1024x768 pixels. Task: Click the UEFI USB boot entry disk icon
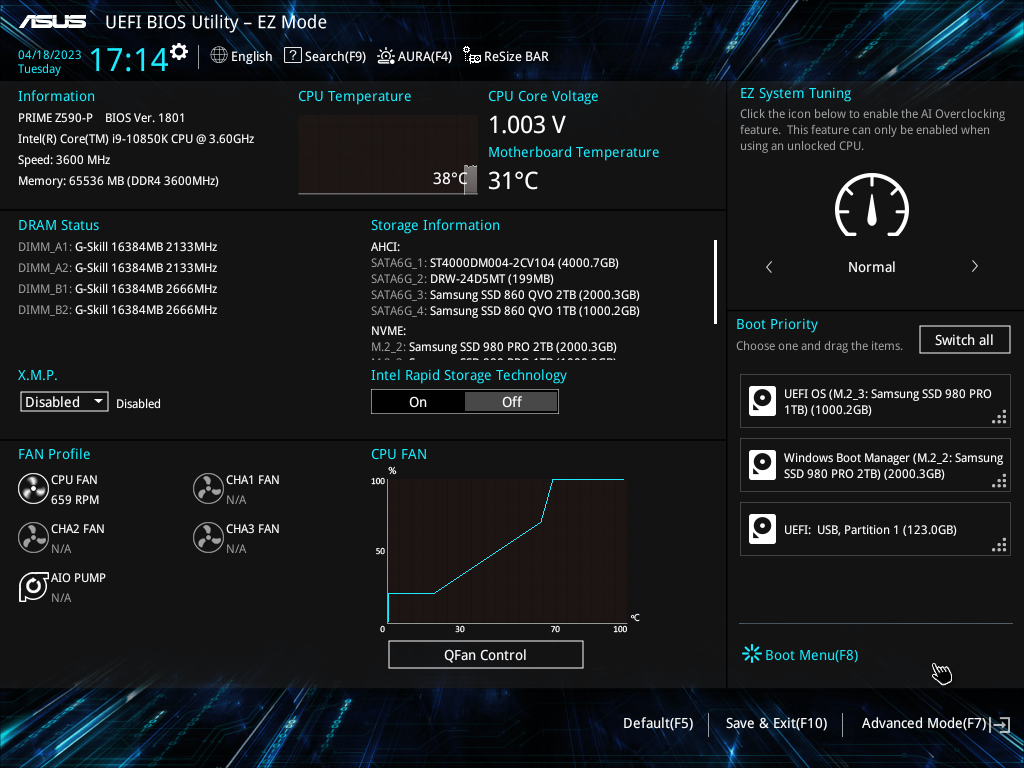pyautogui.click(x=762, y=529)
